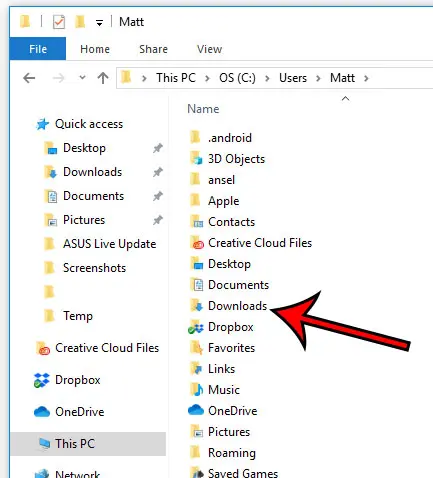Expand chevron after 'OS (C:)' breadcrumb
The image size is (433, 478).
coord(267,78)
